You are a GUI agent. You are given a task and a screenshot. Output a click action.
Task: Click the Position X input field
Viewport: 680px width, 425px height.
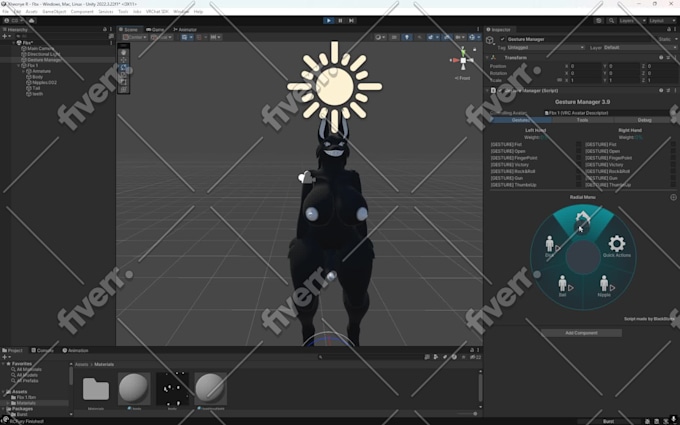584,66
